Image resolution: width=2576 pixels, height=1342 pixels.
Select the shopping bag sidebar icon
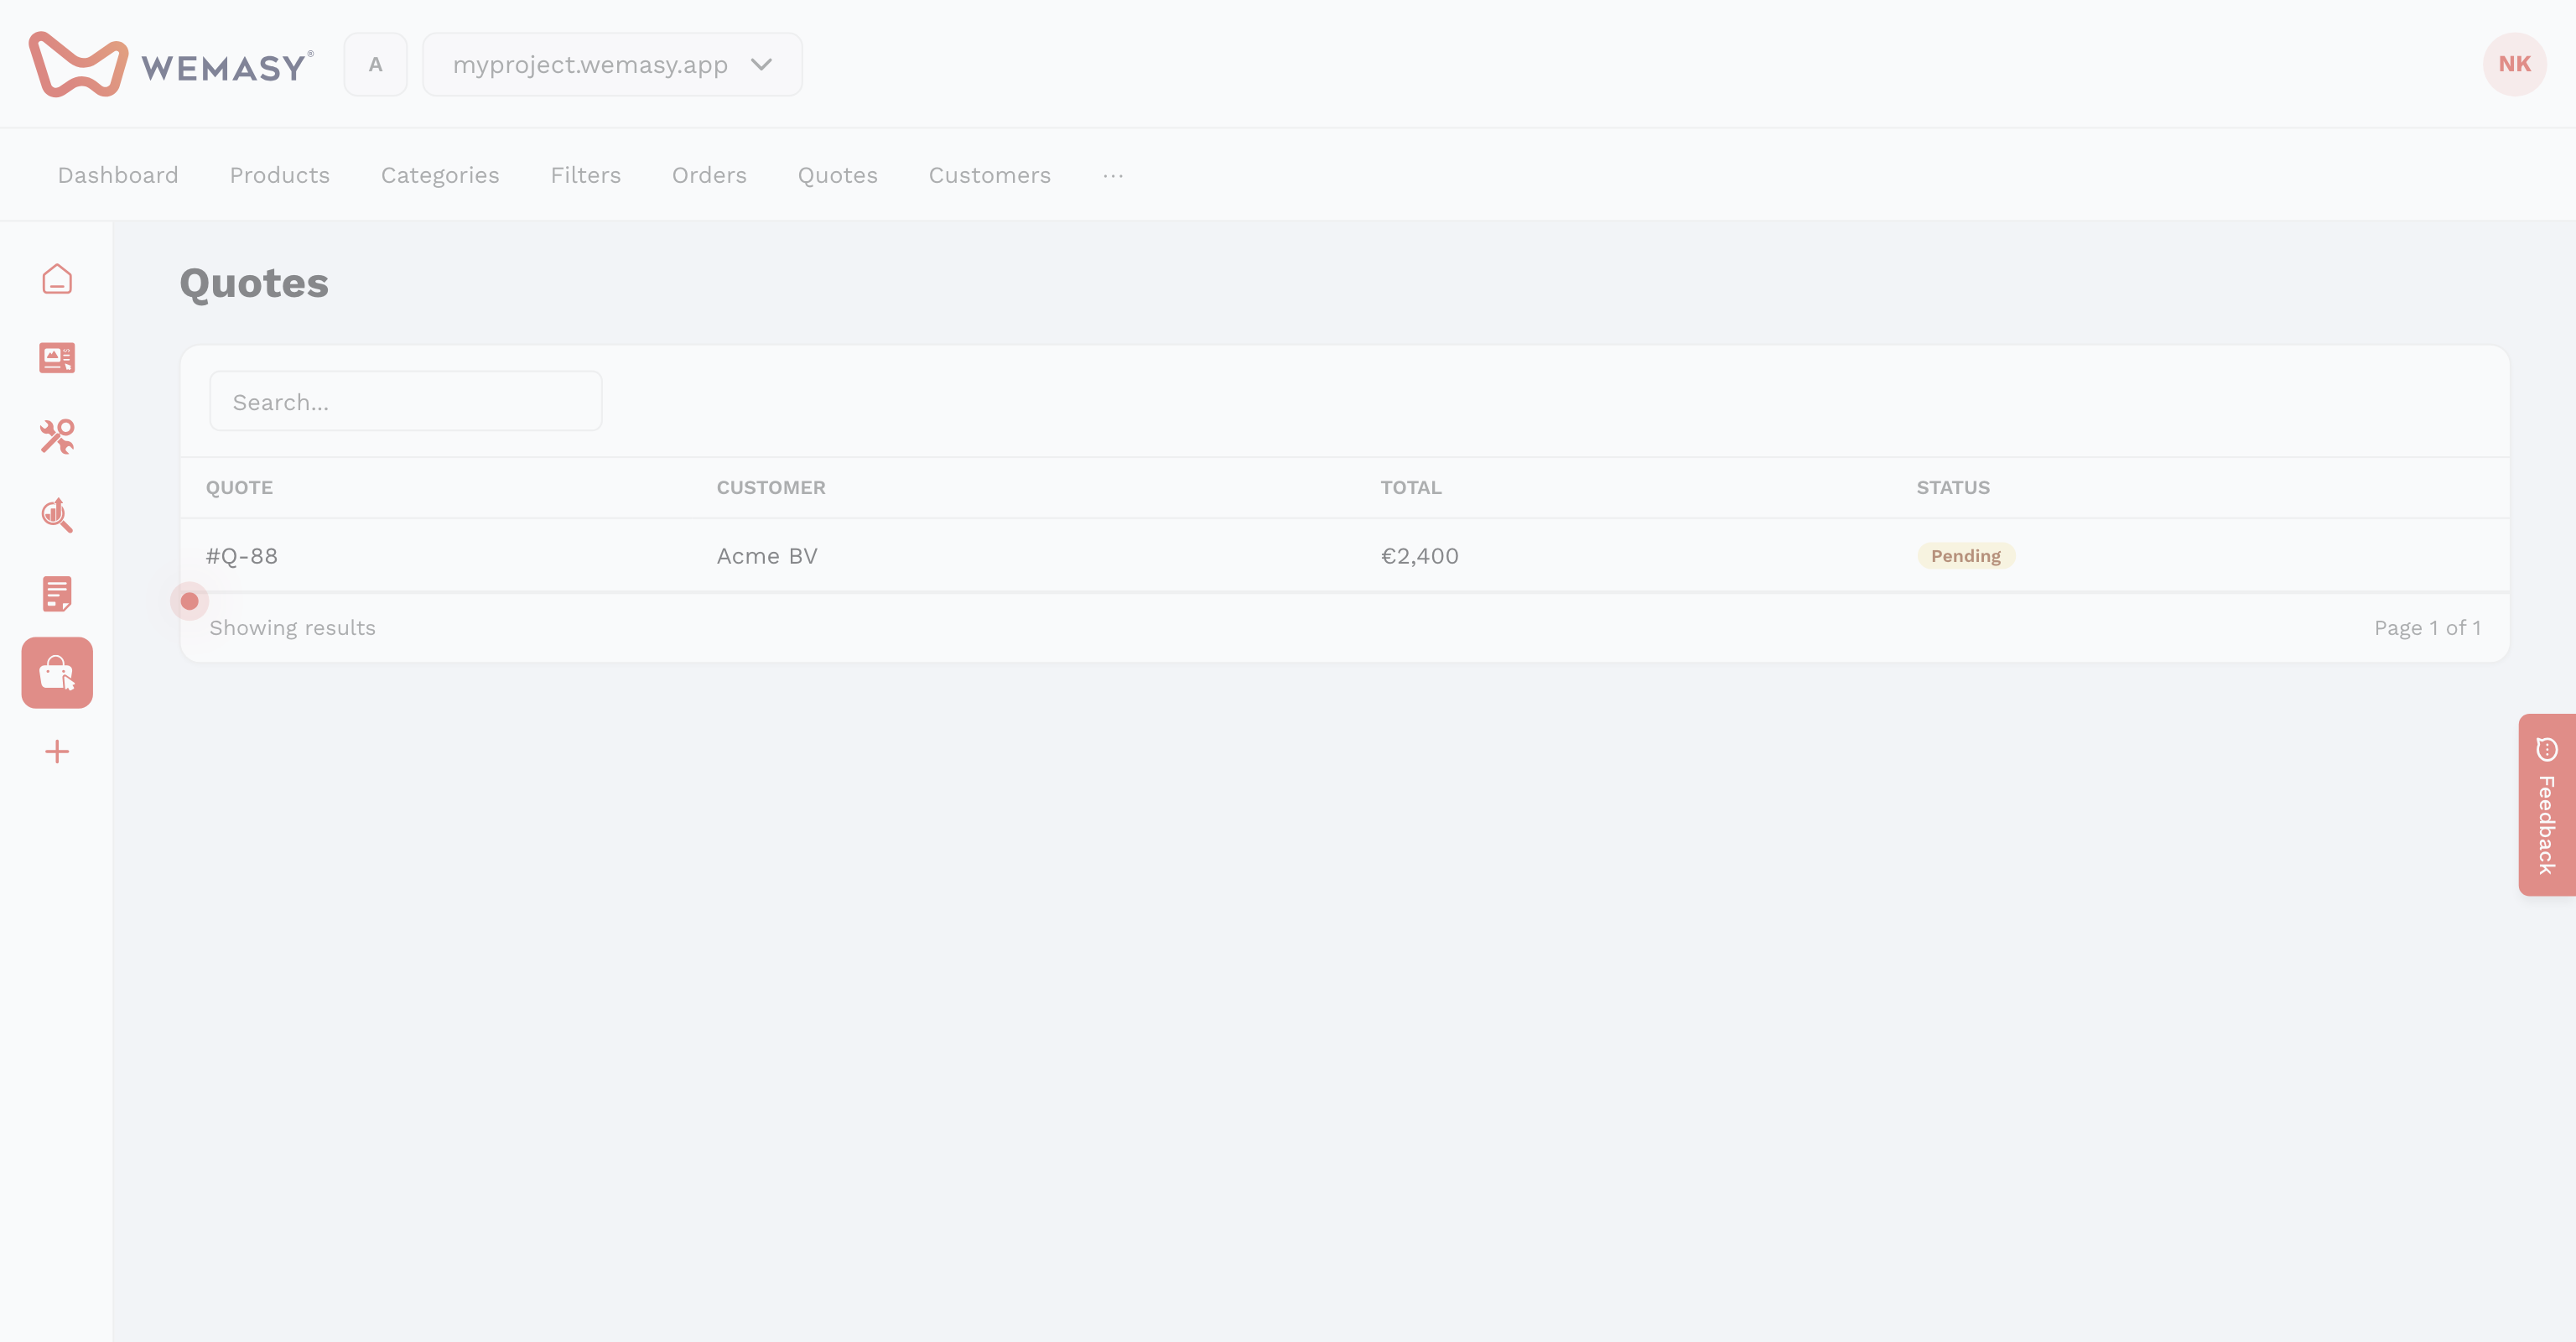pyautogui.click(x=57, y=673)
